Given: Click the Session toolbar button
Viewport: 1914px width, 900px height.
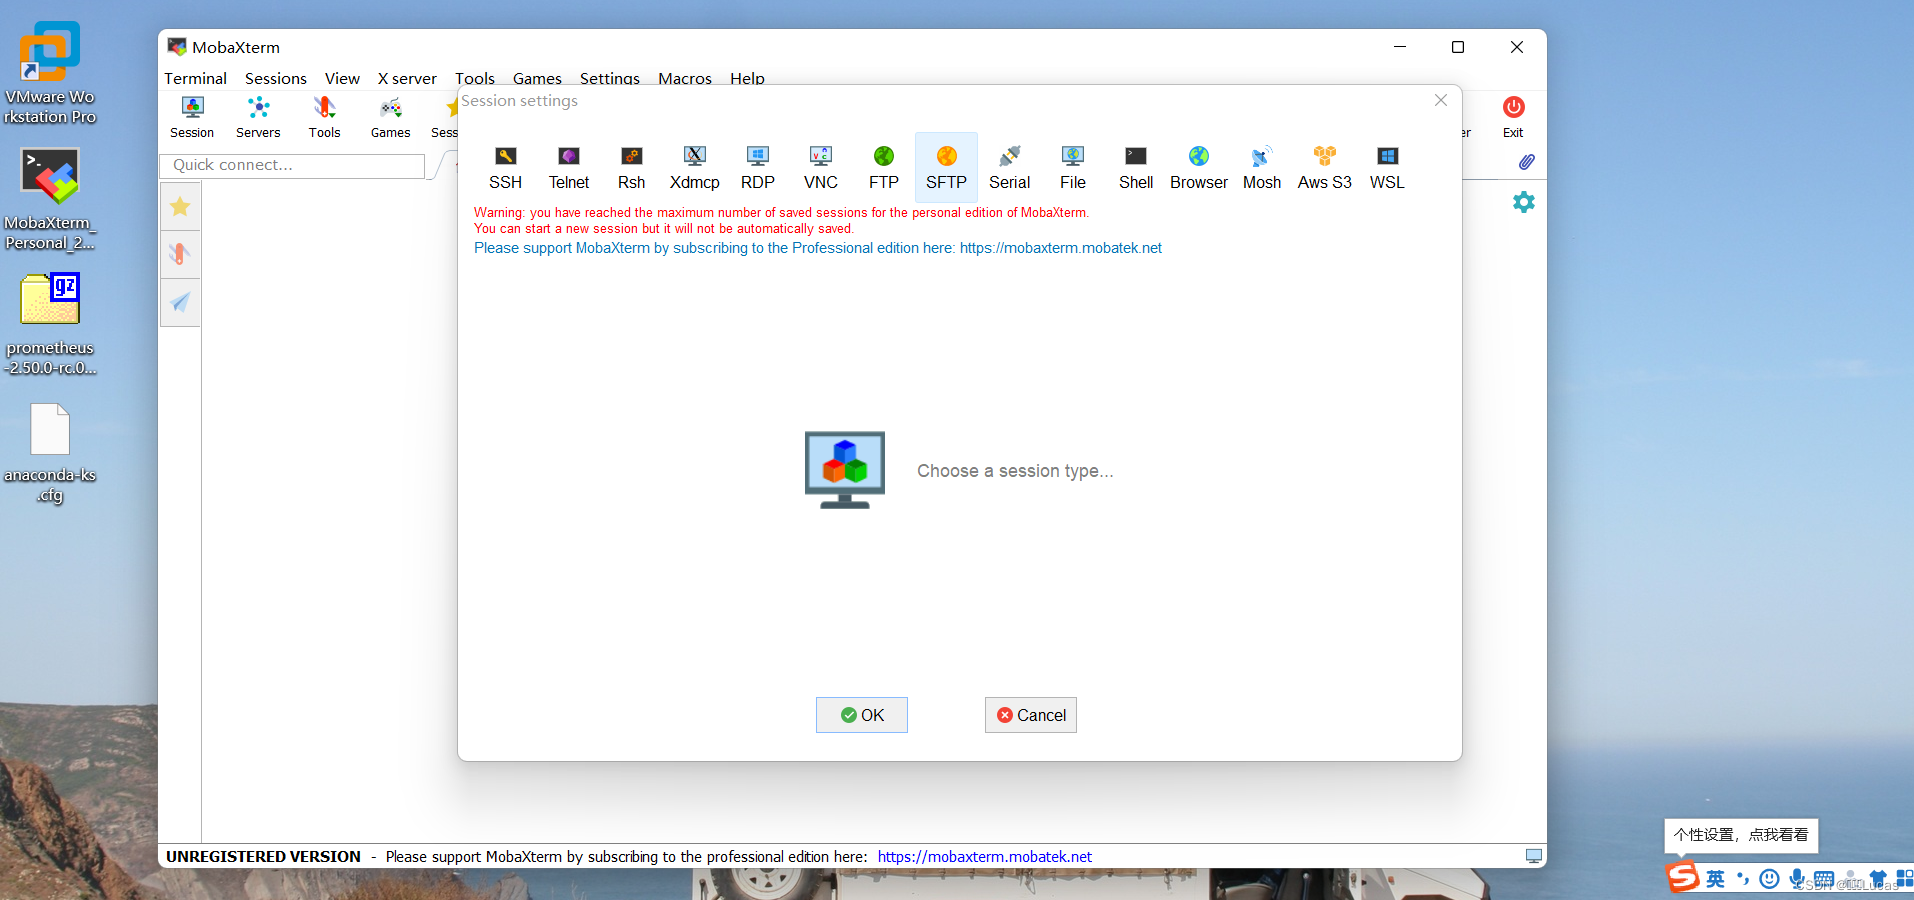Looking at the screenshot, I should (x=192, y=117).
